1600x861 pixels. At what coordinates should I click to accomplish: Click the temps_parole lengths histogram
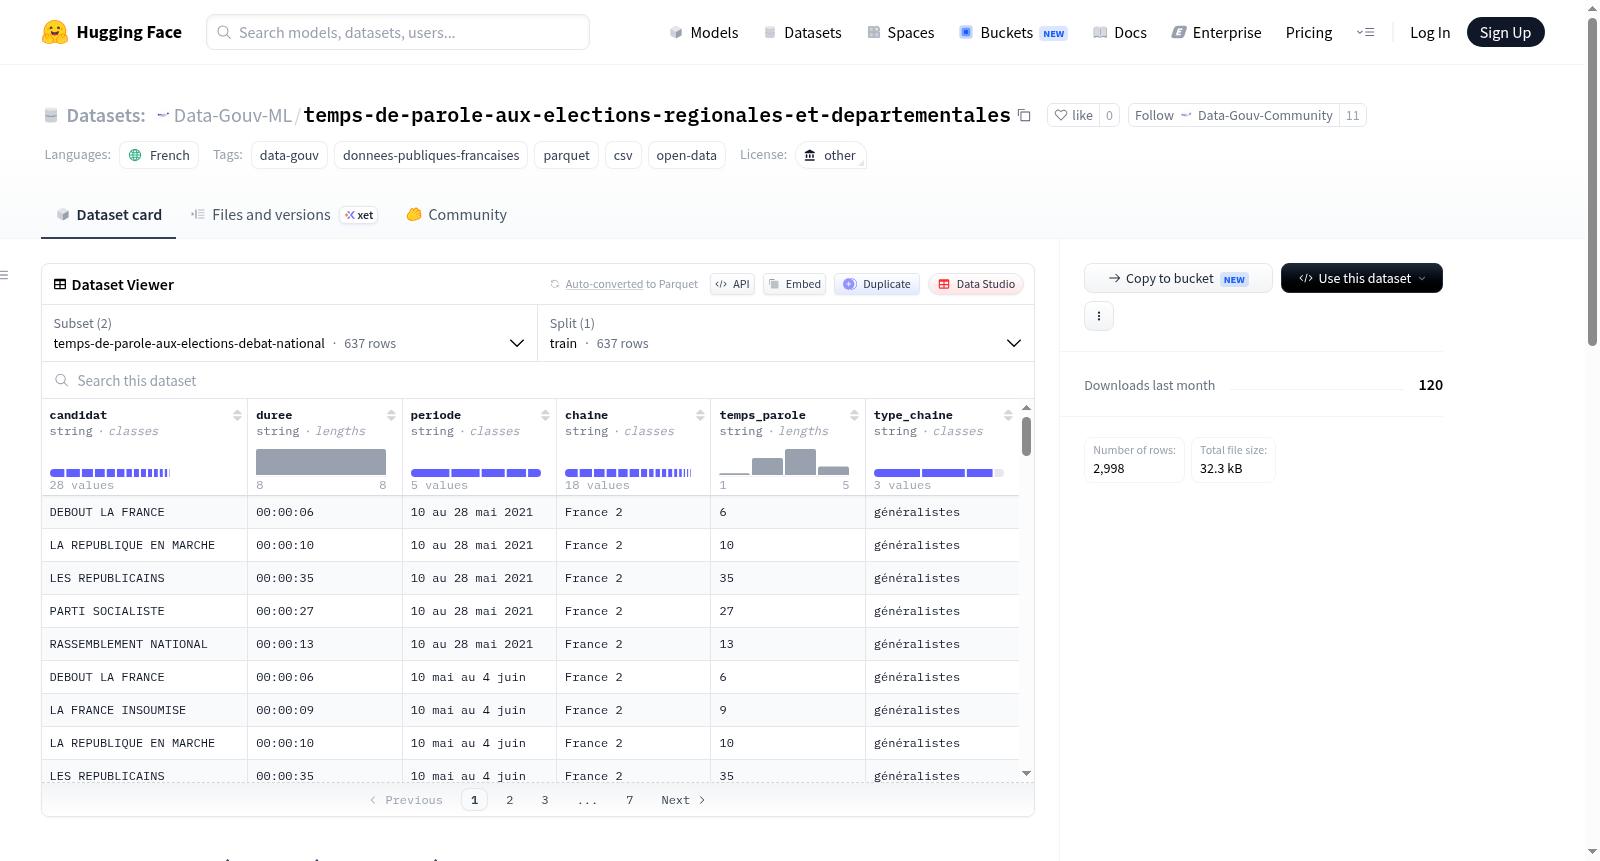coord(784,461)
